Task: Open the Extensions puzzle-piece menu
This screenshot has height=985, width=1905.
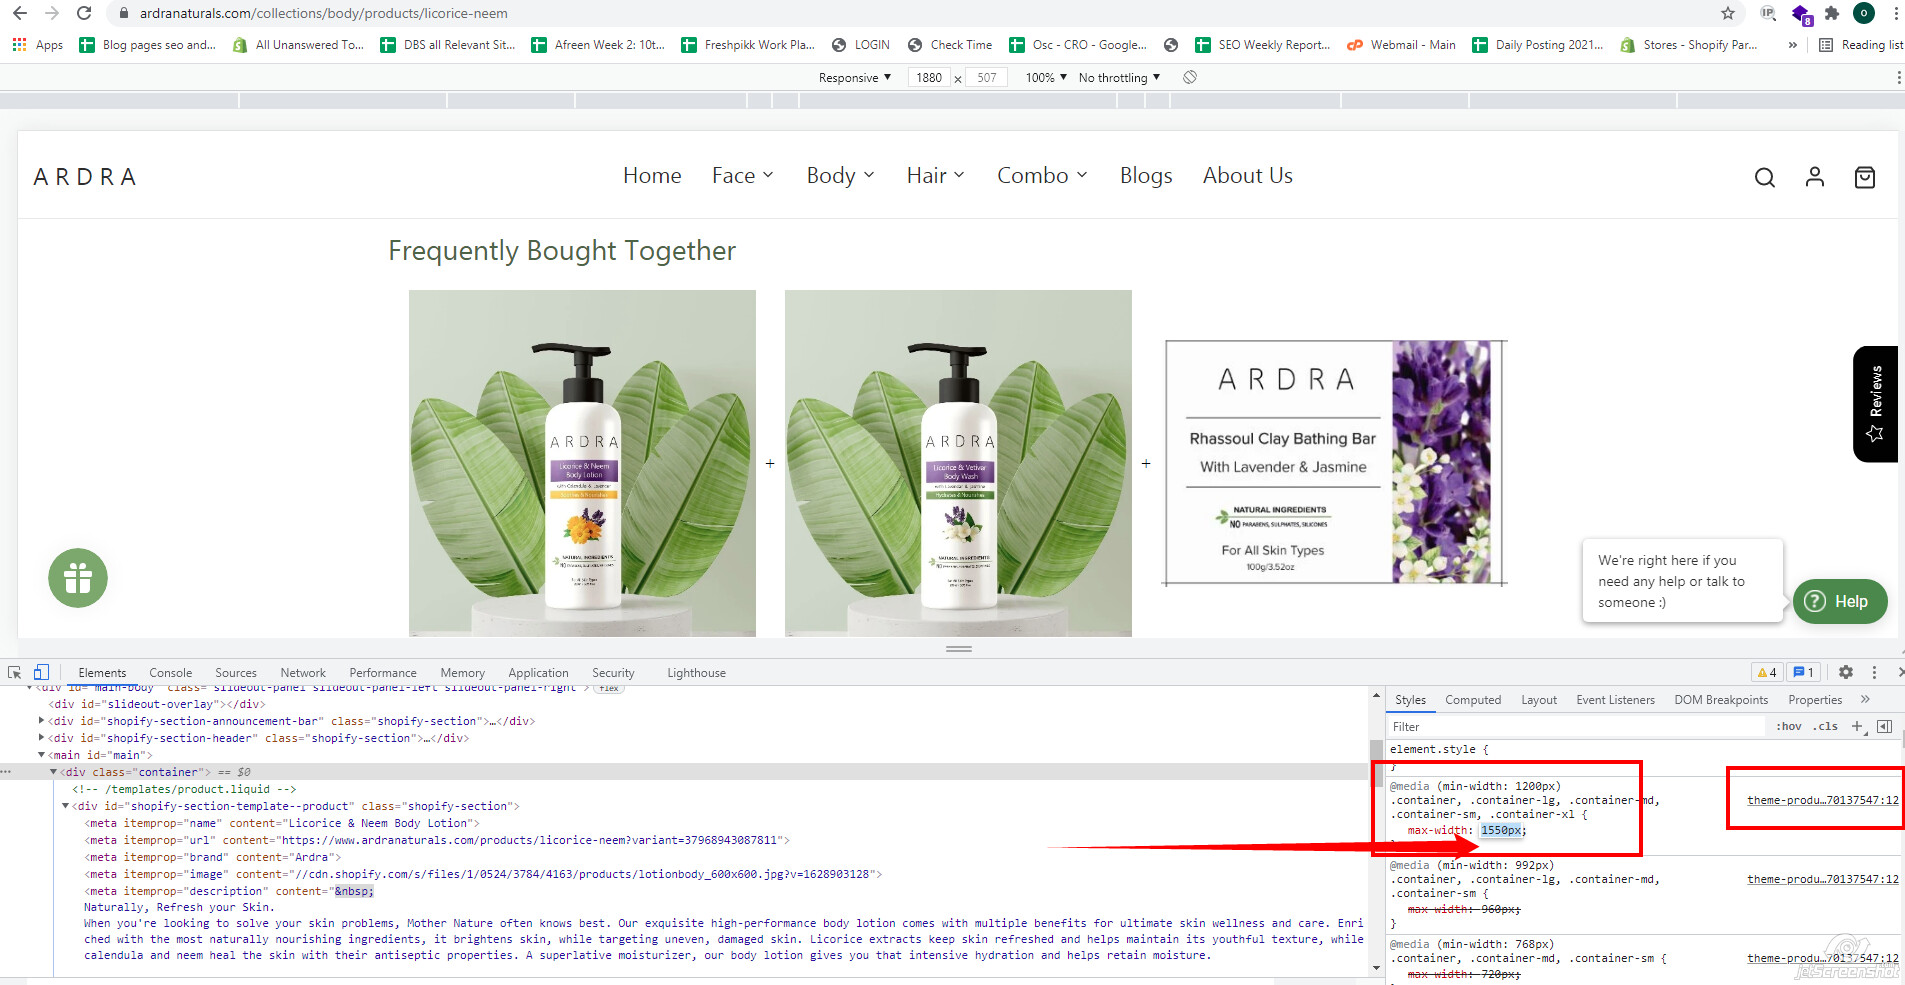Action: point(1832,13)
